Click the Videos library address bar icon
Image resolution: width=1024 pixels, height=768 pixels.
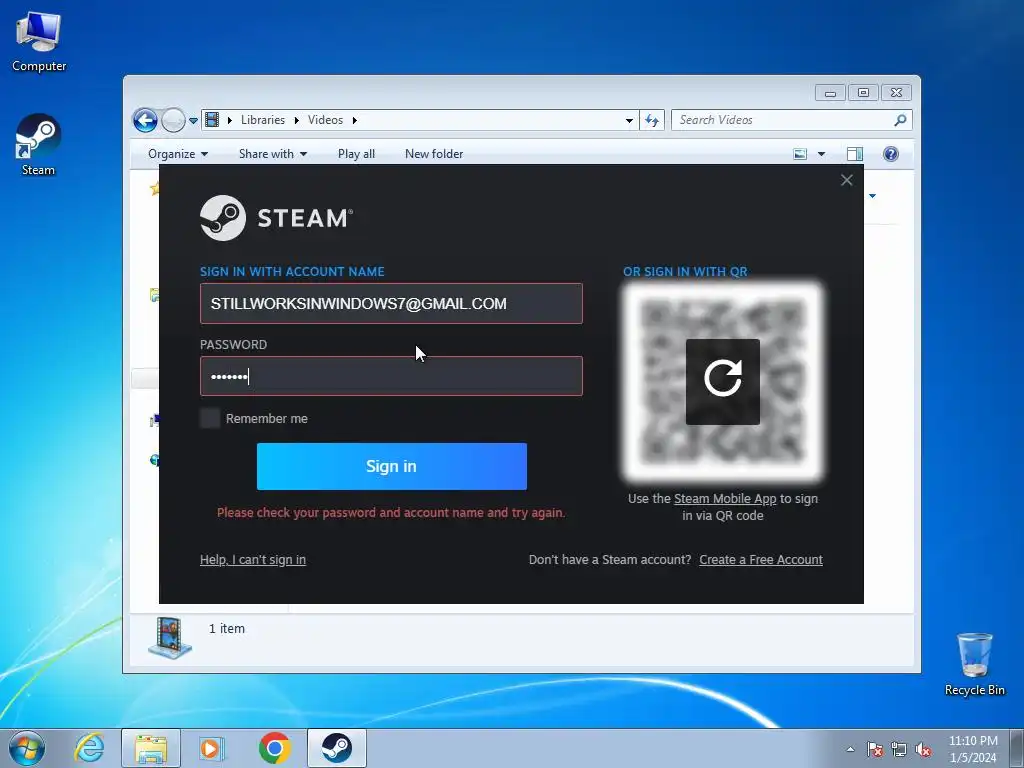point(212,120)
